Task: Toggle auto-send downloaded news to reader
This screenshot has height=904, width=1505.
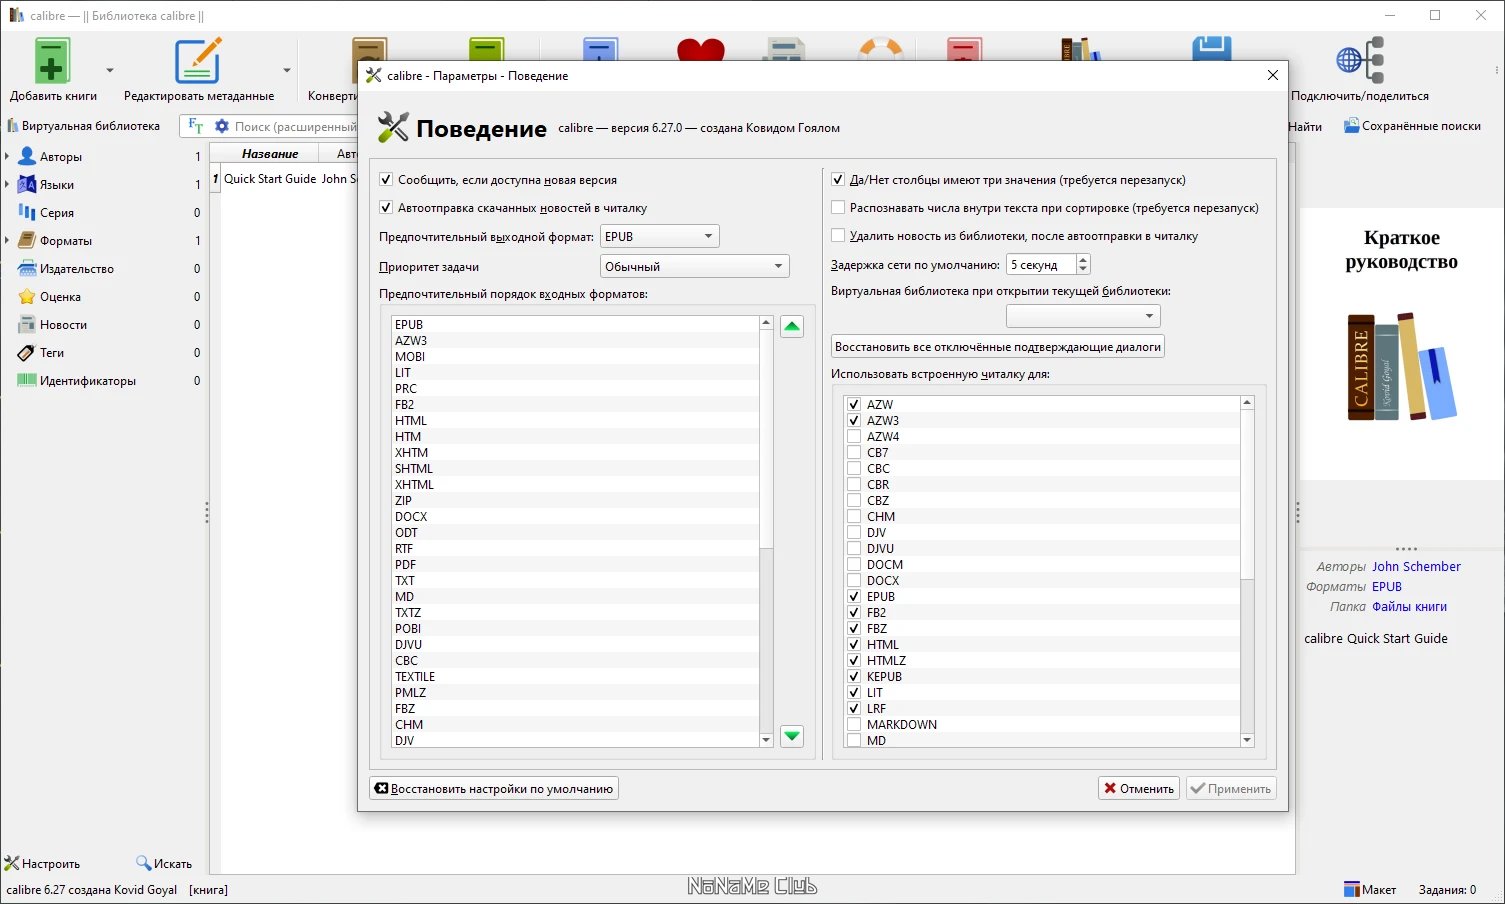Action: (x=386, y=208)
